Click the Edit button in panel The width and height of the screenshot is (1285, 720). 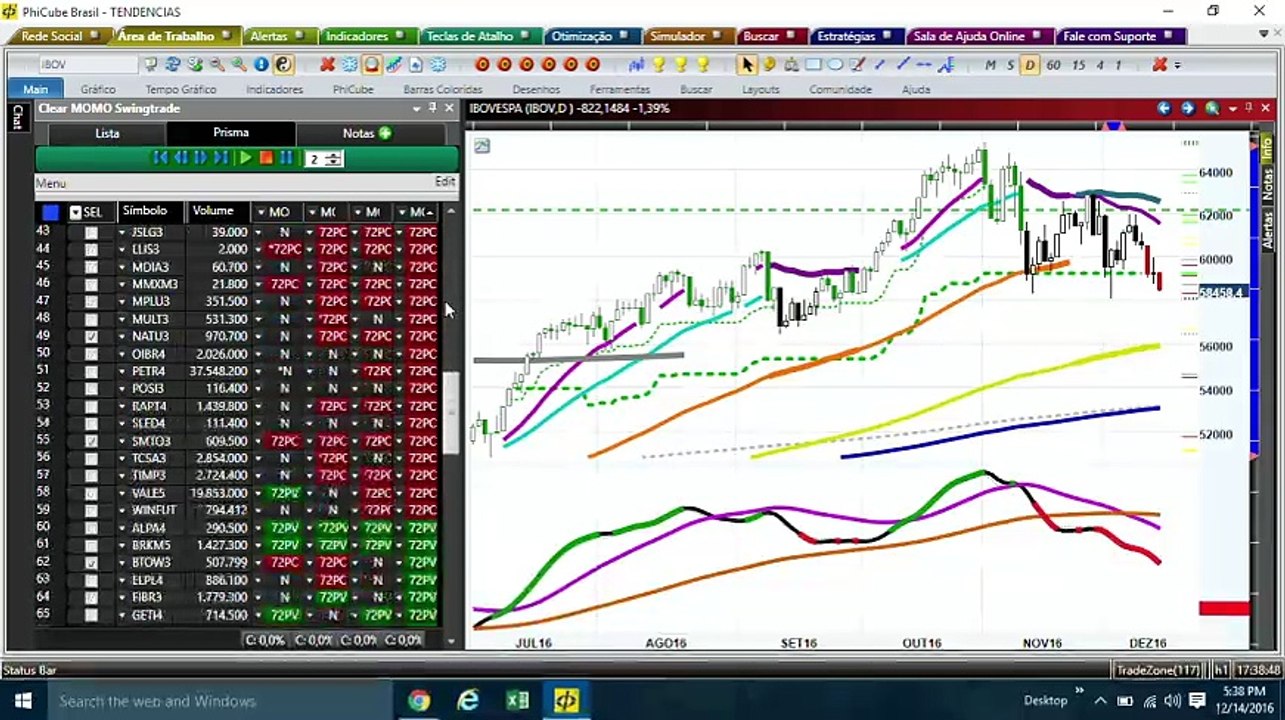(445, 182)
